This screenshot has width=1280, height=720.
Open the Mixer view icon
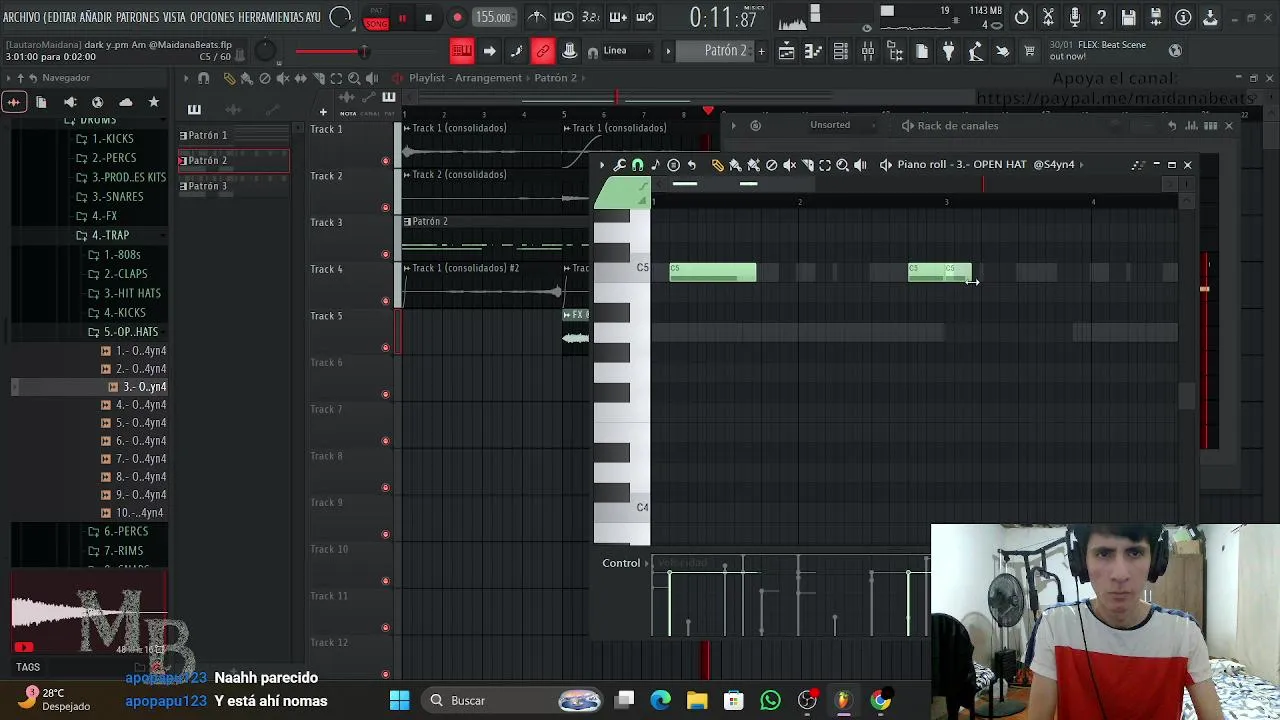[868, 51]
